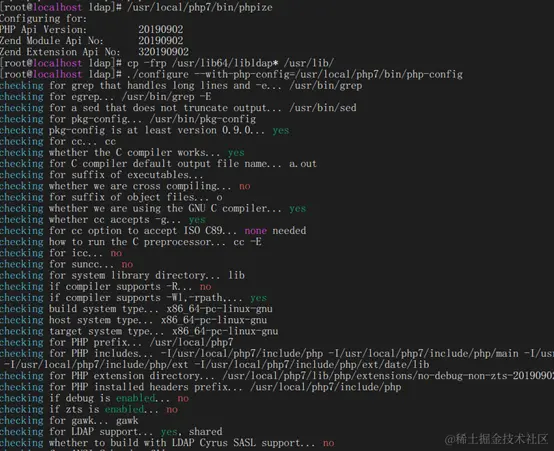554x451 pixels.
Task: Click red no after checking for icc
Action: [x=116, y=253]
